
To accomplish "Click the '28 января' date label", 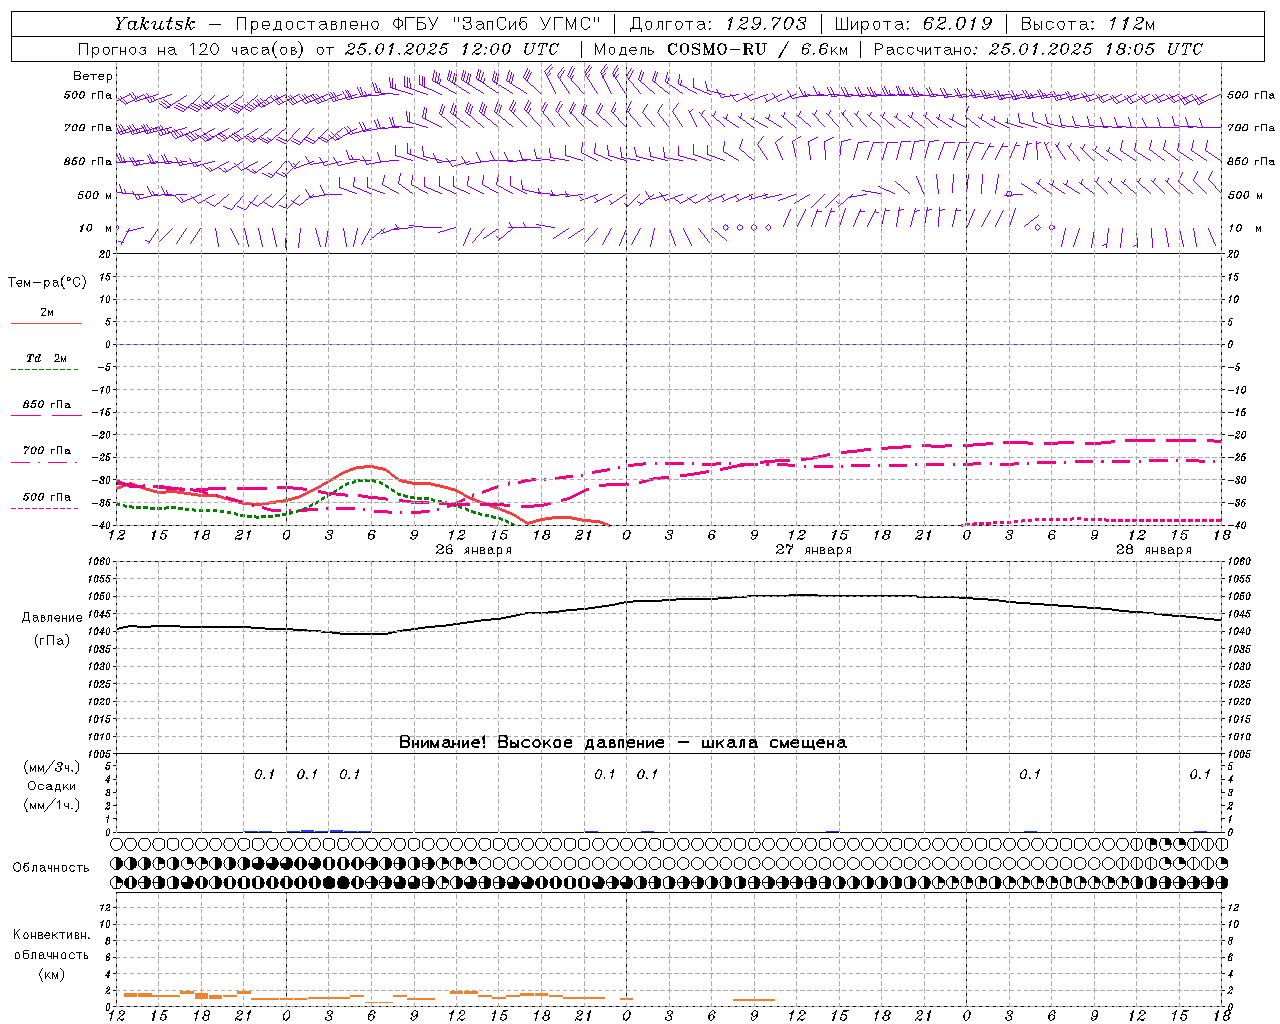I will coord(1153,550).
